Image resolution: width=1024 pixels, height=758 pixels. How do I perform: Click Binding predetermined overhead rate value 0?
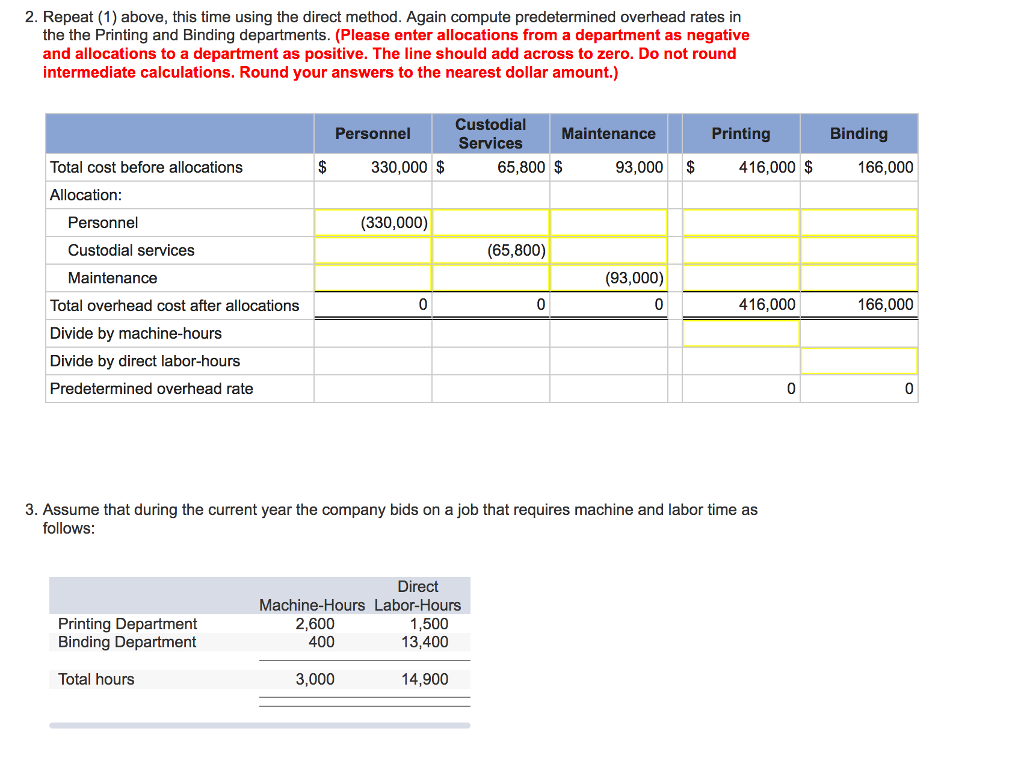pos(909,389)
